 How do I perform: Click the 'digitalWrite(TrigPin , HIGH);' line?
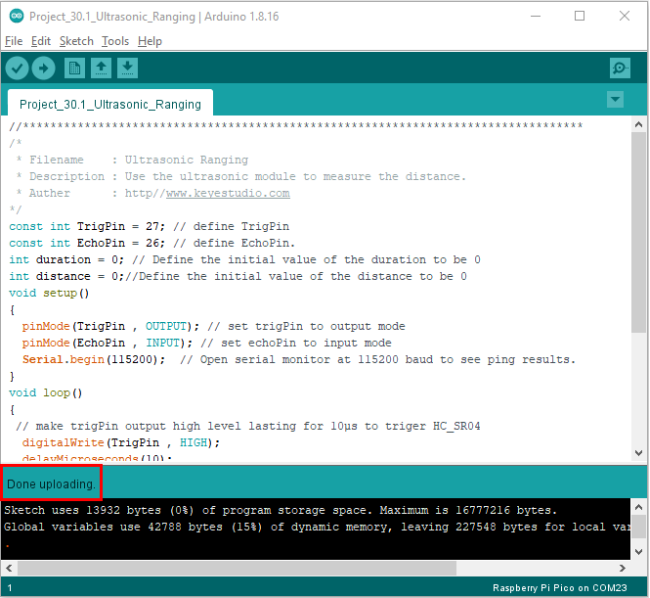pyautogui.click(x=121, y=443)
